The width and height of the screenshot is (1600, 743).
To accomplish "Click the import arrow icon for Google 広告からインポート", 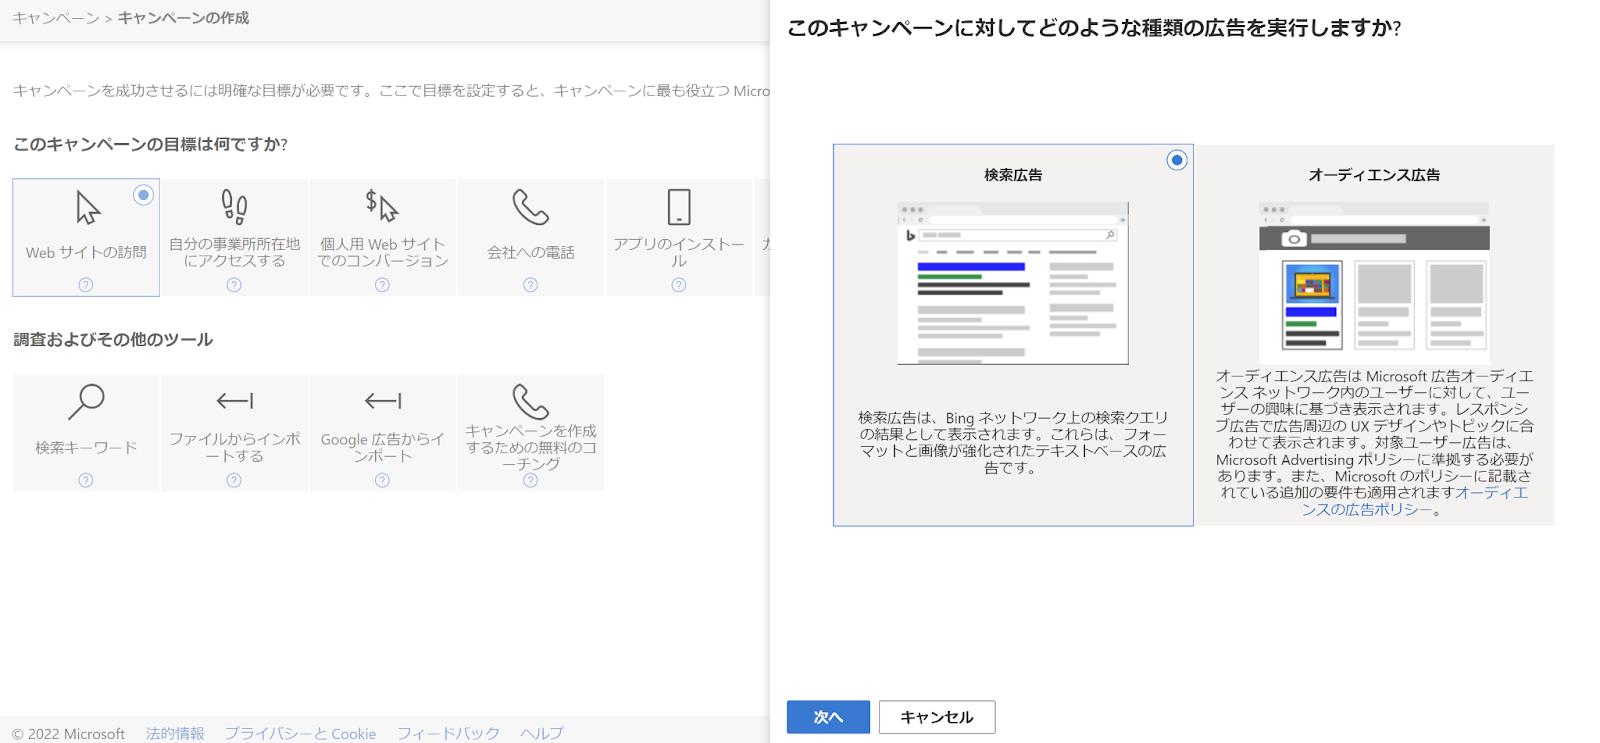I will 382,402.
